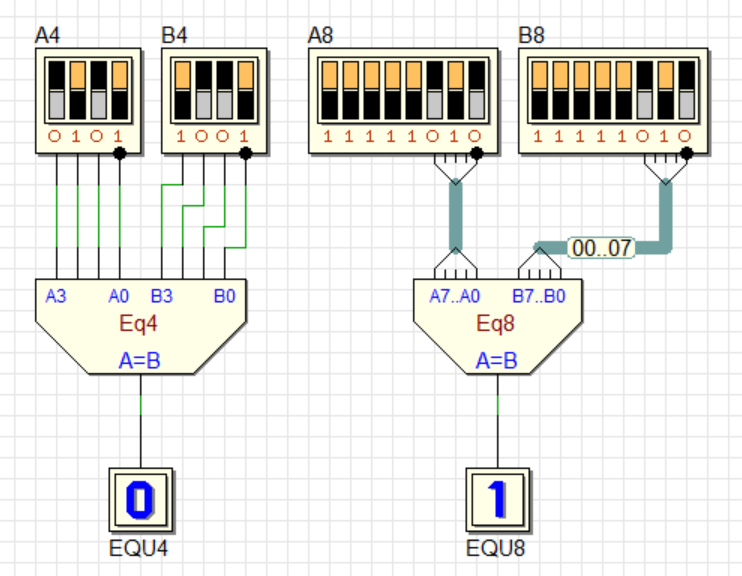Screen dimensions: 742x576
Task: Toggle the third DIP switch of B8
Action: (582, 90)
